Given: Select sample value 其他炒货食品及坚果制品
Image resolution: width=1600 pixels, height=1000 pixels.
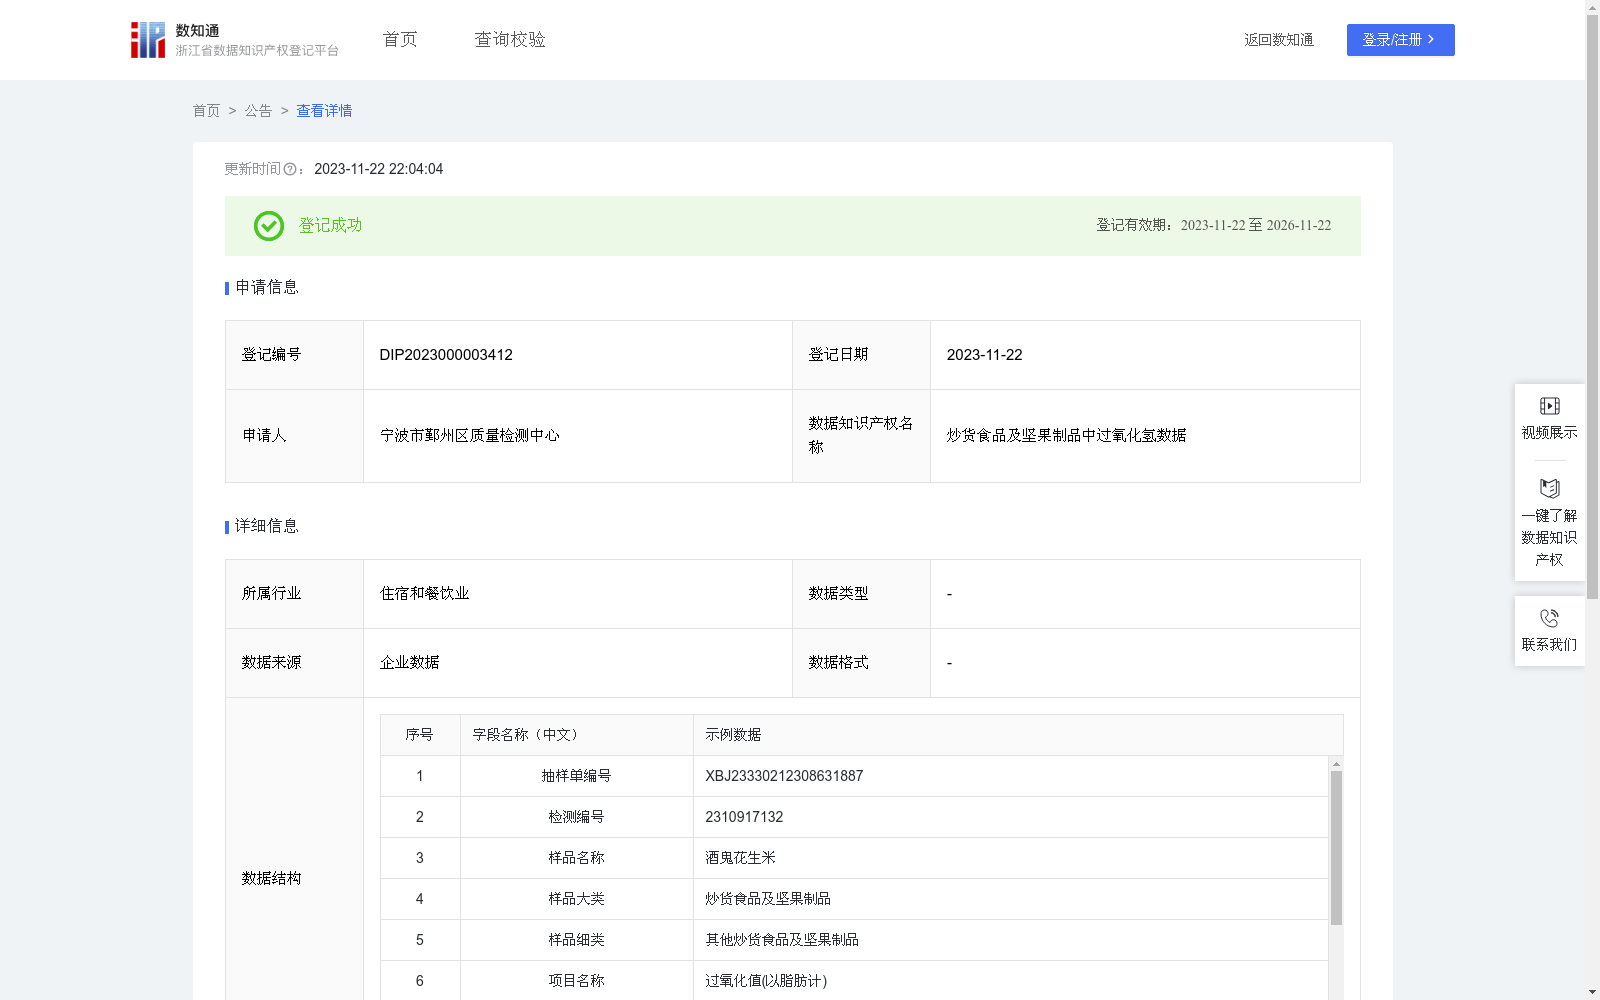Looking at the screenshot, I should tap(782, 940).
